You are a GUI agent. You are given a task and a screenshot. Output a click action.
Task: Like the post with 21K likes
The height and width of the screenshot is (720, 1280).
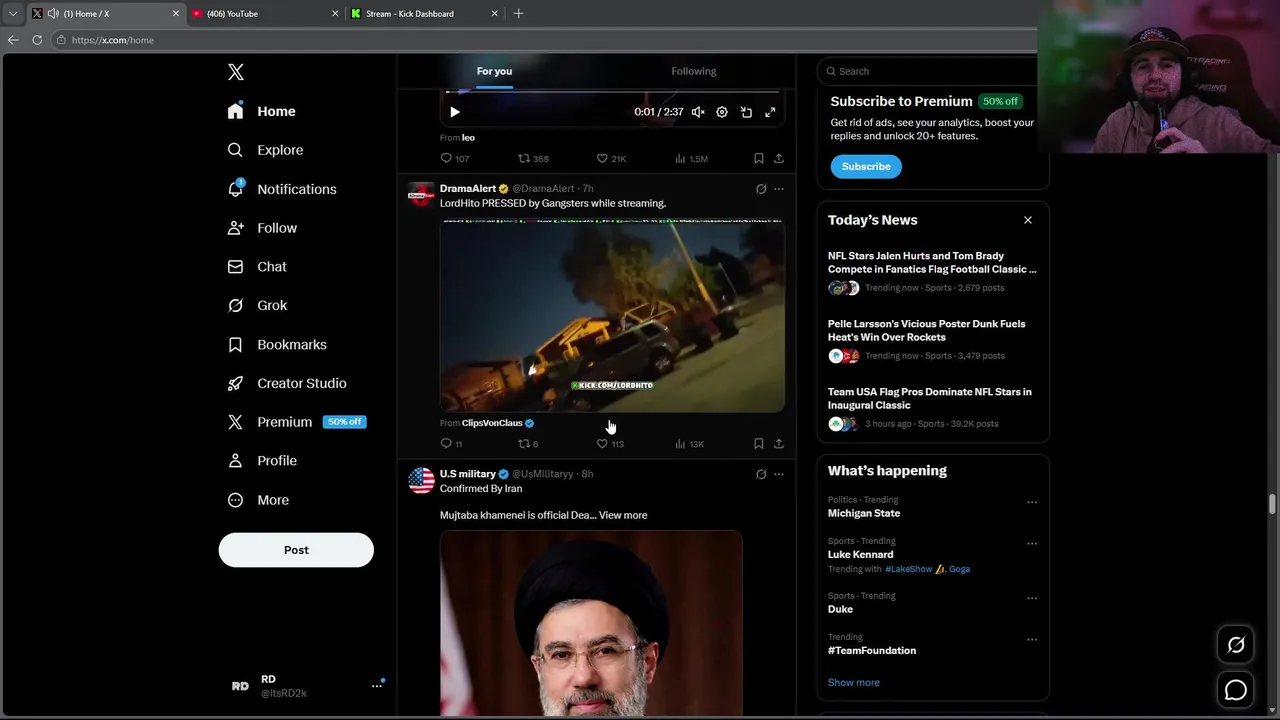click(x=611, y=158)
